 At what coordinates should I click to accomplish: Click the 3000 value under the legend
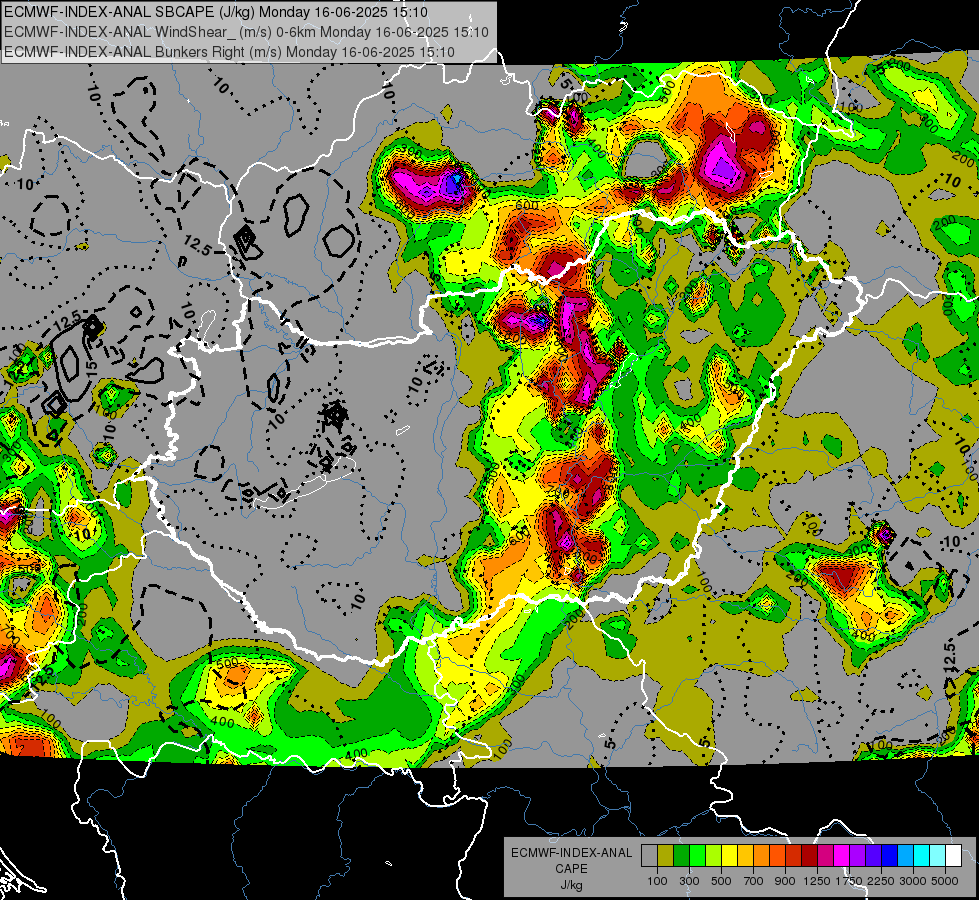pyautogui.click(x=913, y=881)
